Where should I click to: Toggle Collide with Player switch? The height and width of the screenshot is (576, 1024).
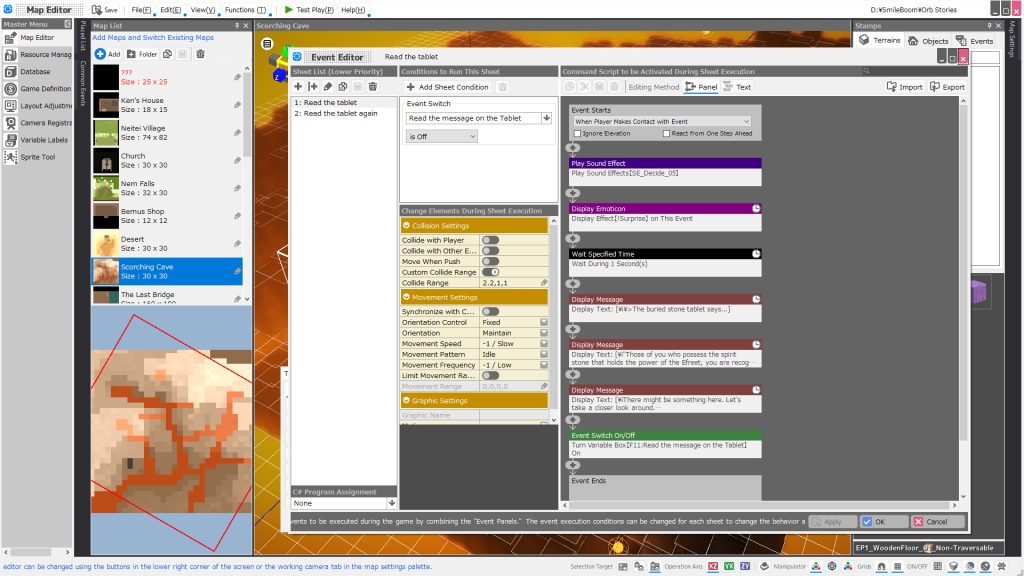[490, 240]
